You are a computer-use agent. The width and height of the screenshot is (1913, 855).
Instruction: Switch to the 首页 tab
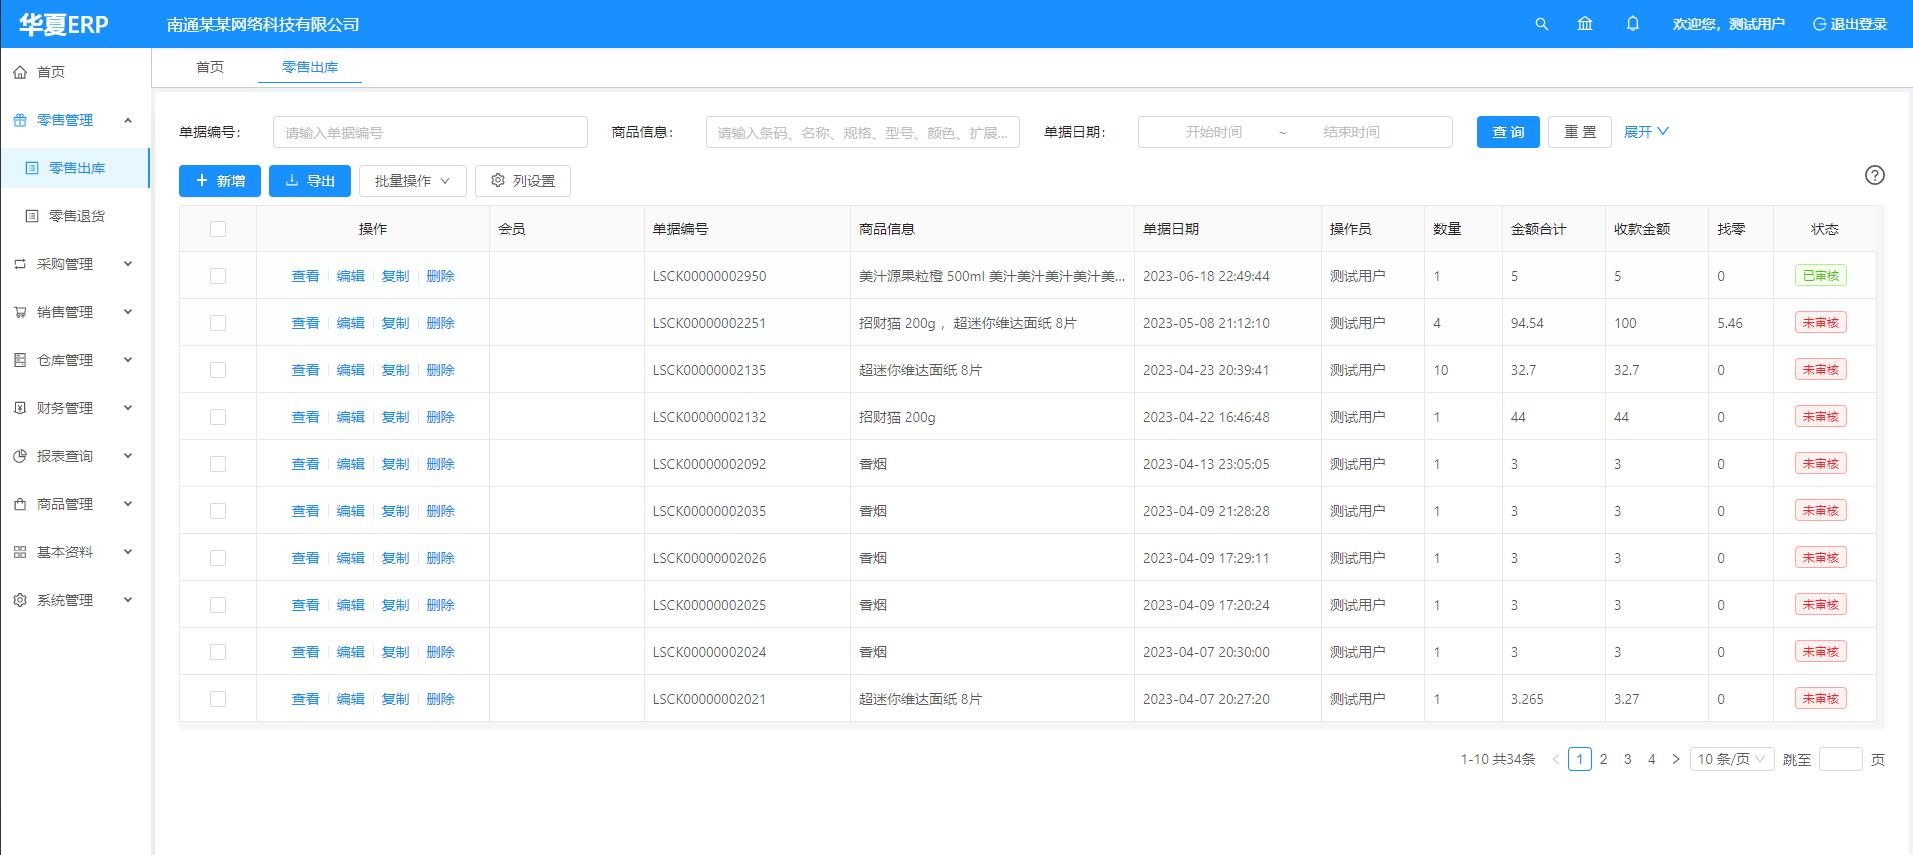[x=210, y=67]
